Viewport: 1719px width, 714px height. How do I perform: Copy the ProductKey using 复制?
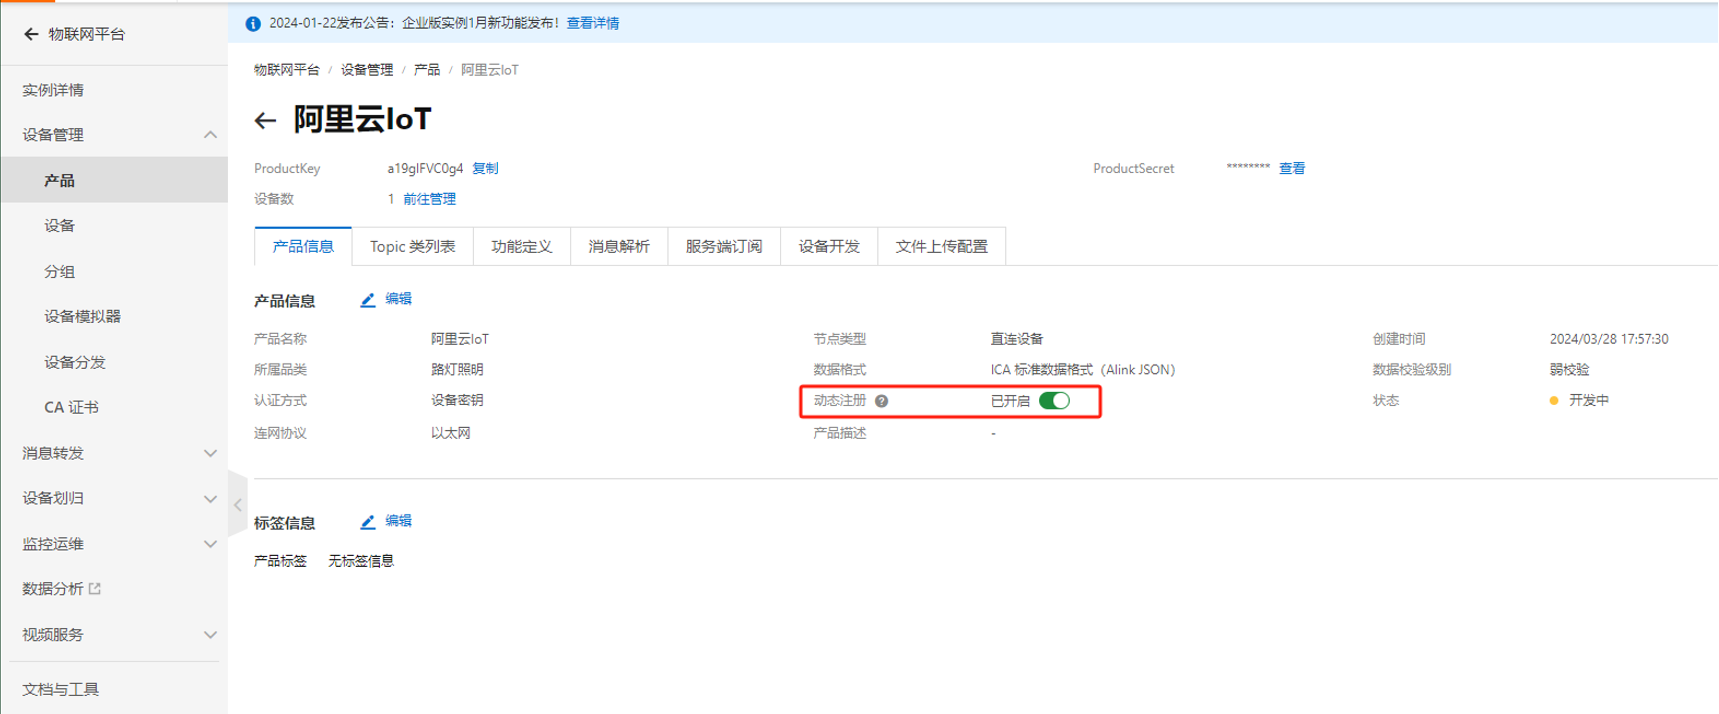[485, 169]
